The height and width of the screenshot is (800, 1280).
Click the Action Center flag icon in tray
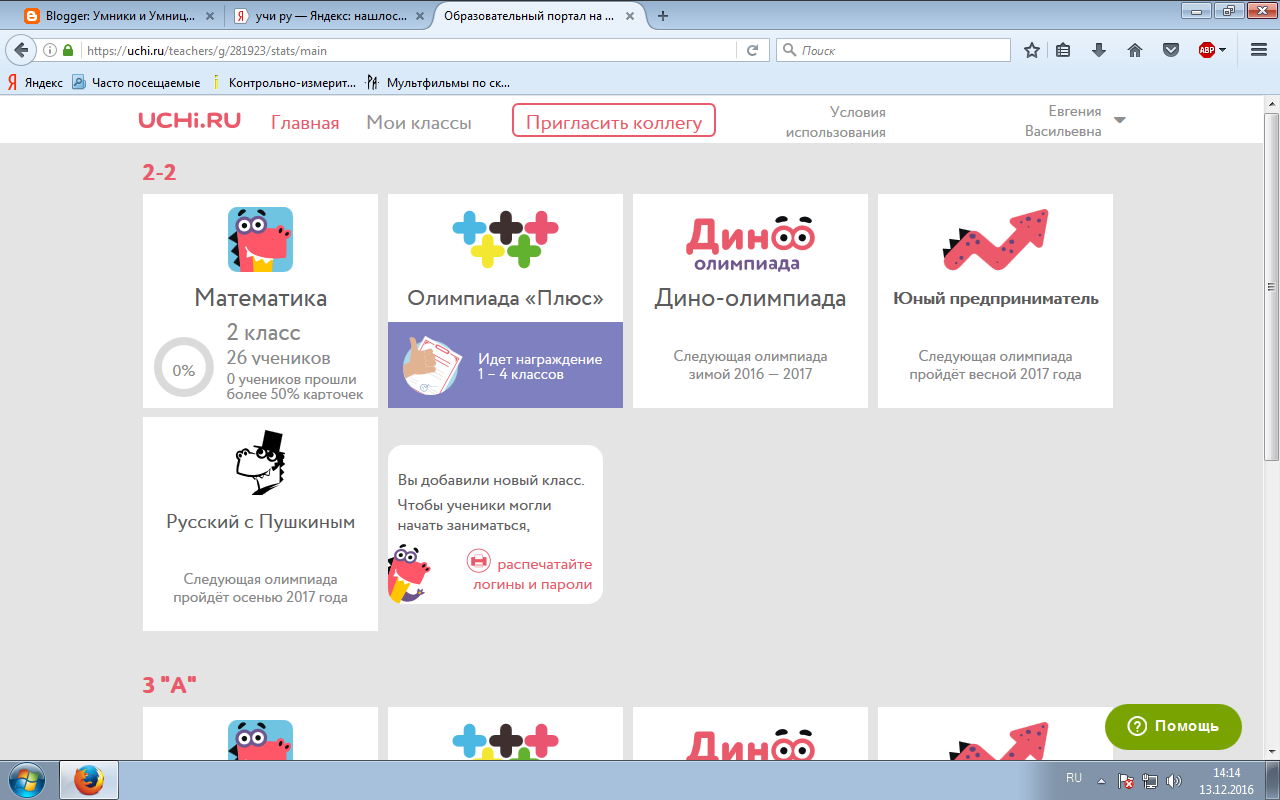(x=1126, y=780)
